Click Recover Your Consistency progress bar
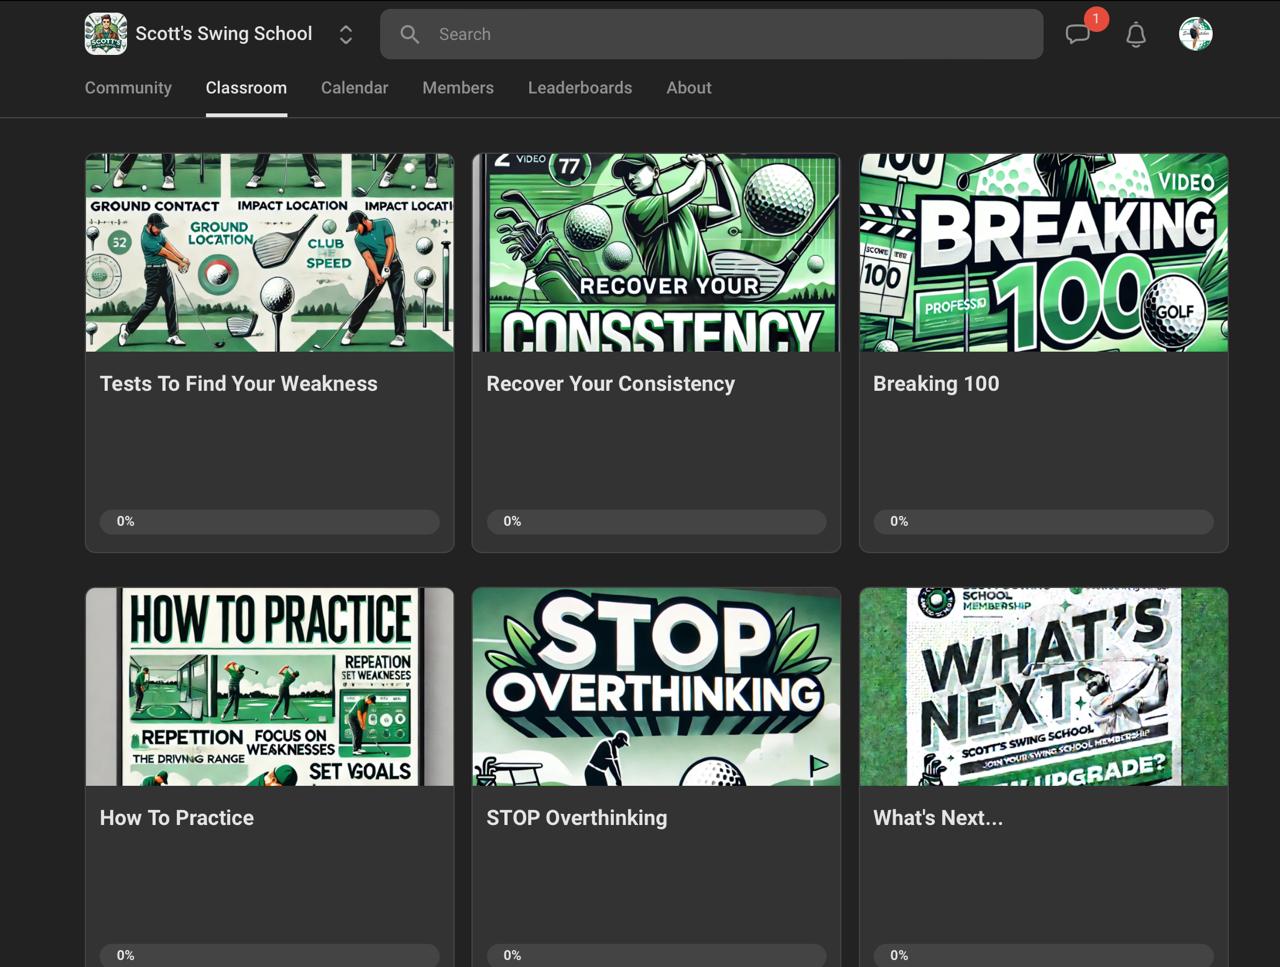This screenshot has height=967, width=1280. 656,521
